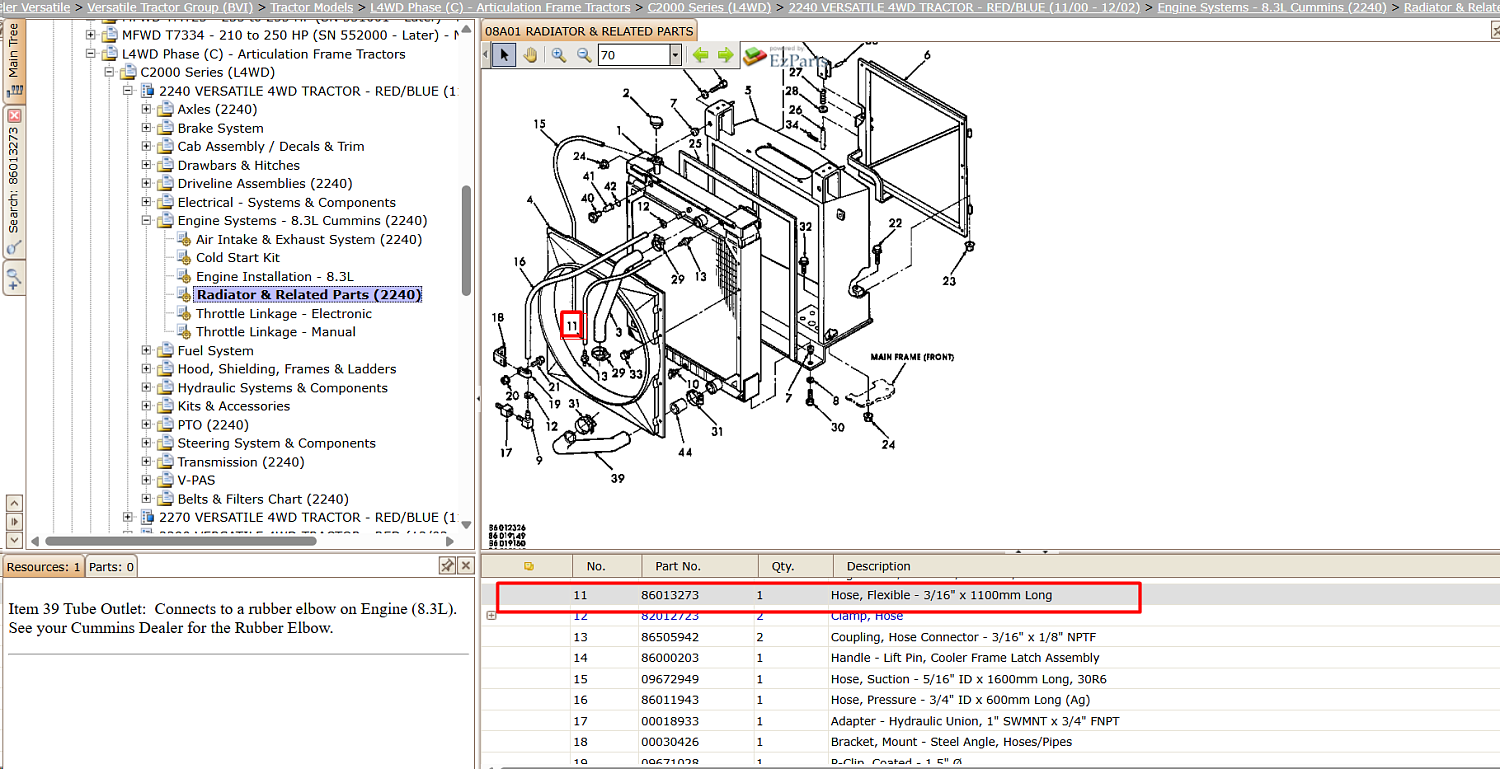Viewport: 1500px width, 769px height.
Task: Expand Electrical - Systems & Components node
Action: pos(146,202)
